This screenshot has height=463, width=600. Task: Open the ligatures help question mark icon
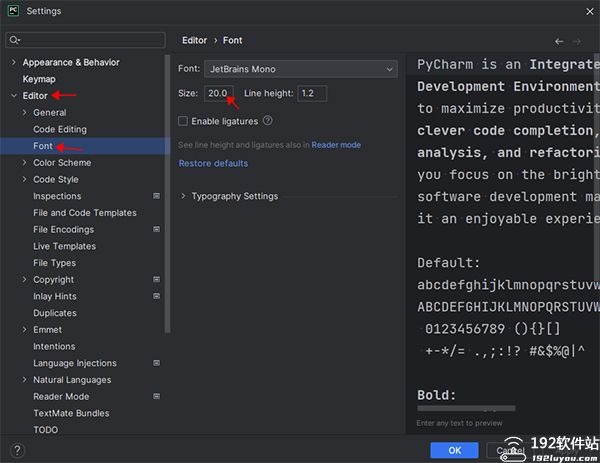coord(268,121)
